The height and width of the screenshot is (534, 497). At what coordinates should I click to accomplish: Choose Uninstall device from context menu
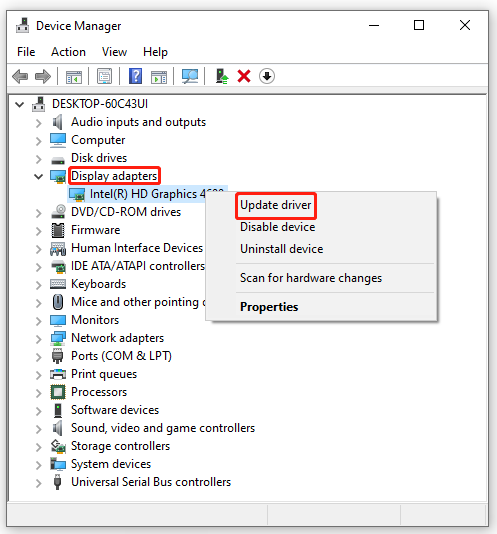point(281,249)
